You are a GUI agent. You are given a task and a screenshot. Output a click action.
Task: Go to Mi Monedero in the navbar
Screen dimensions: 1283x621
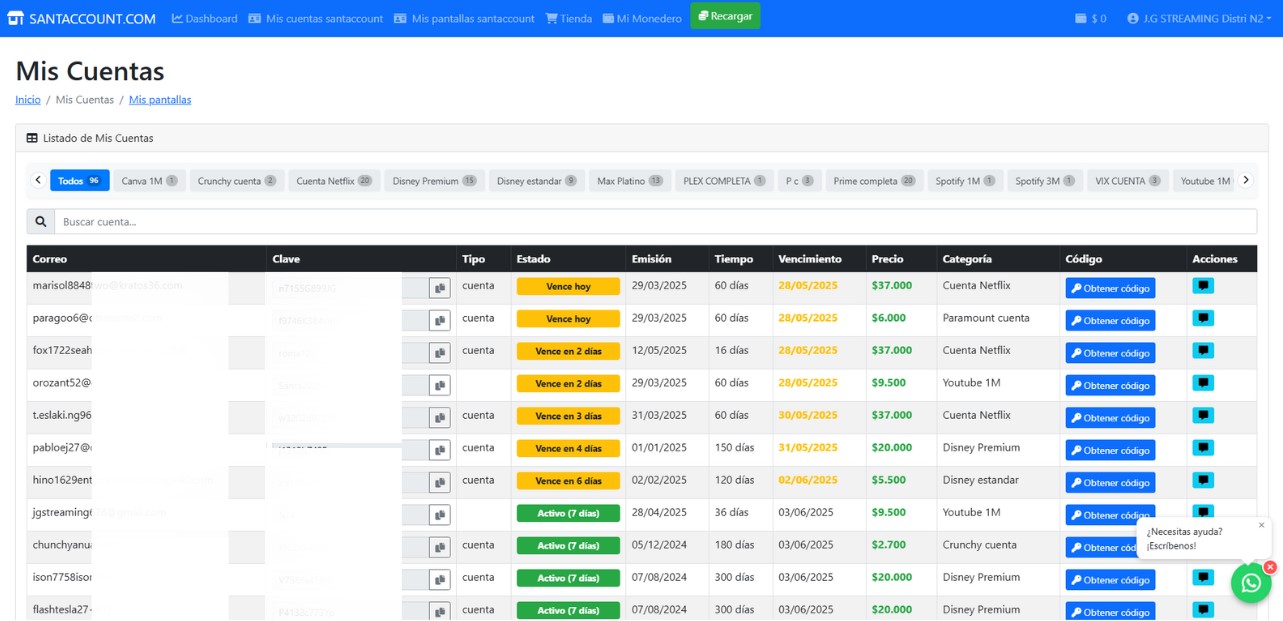tap(642, 18)
